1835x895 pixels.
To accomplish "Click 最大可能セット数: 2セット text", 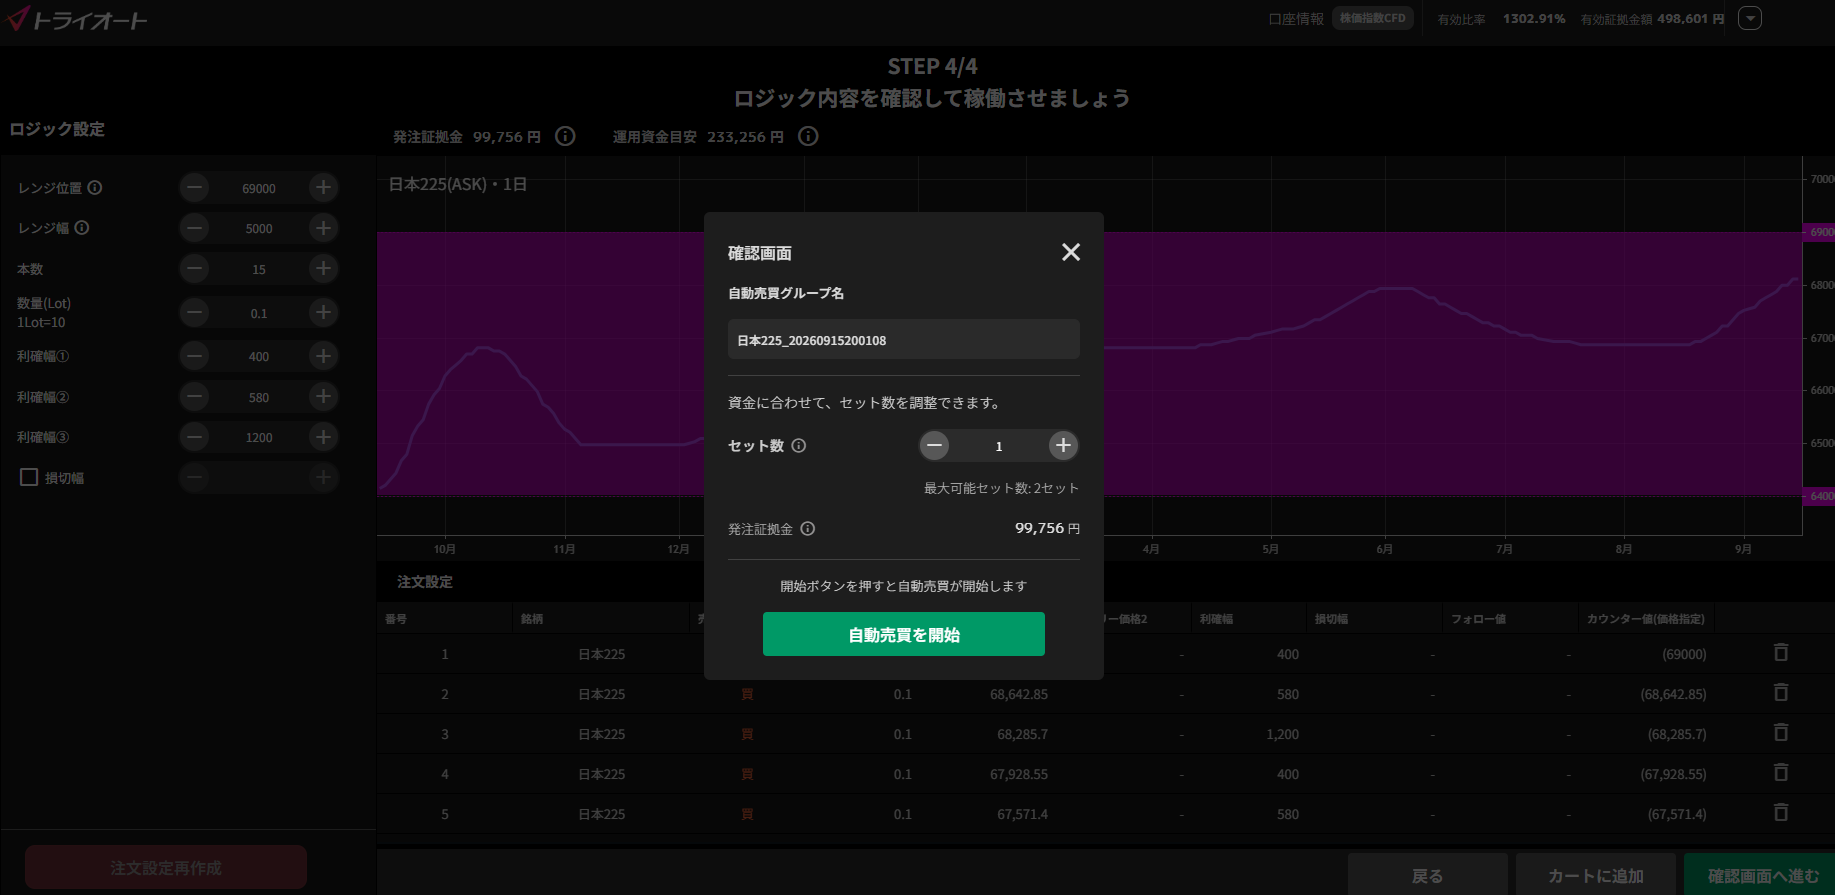I will [x=1001, y=488].
